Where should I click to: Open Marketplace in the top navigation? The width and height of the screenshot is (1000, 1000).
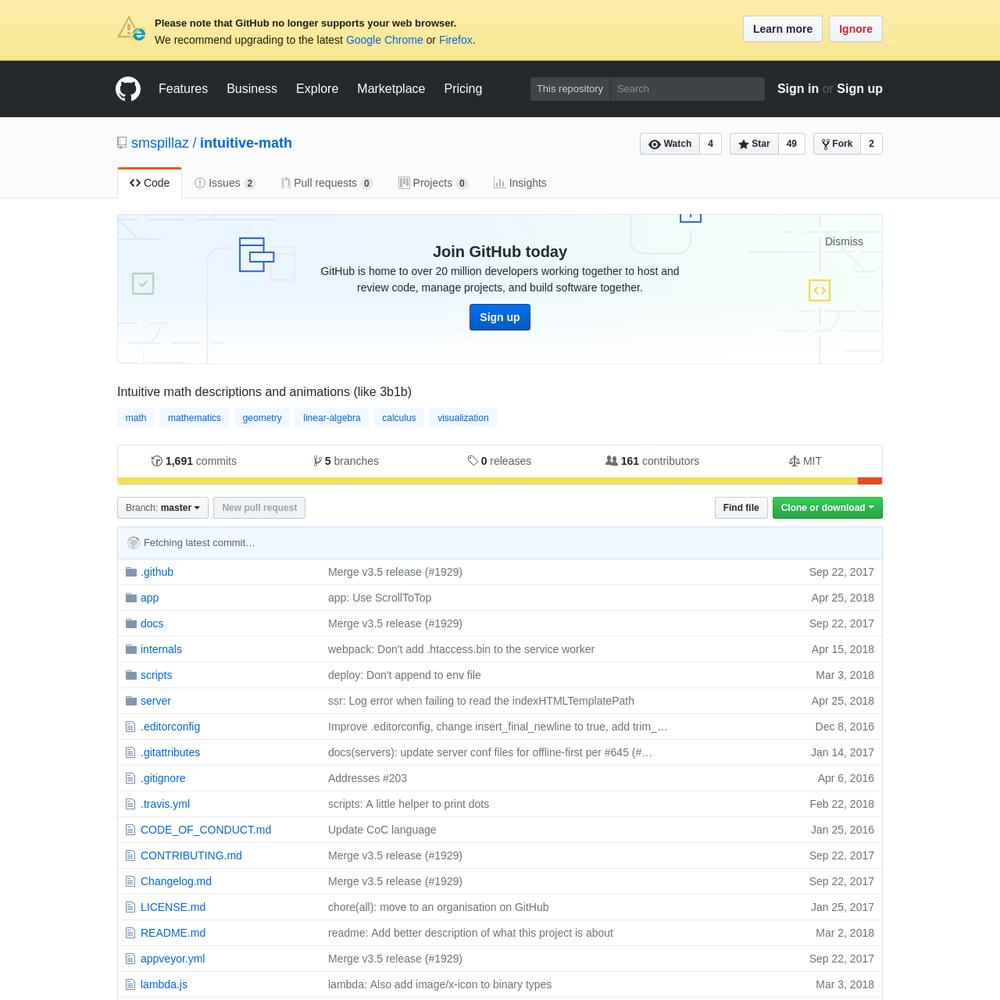point(391,89)
